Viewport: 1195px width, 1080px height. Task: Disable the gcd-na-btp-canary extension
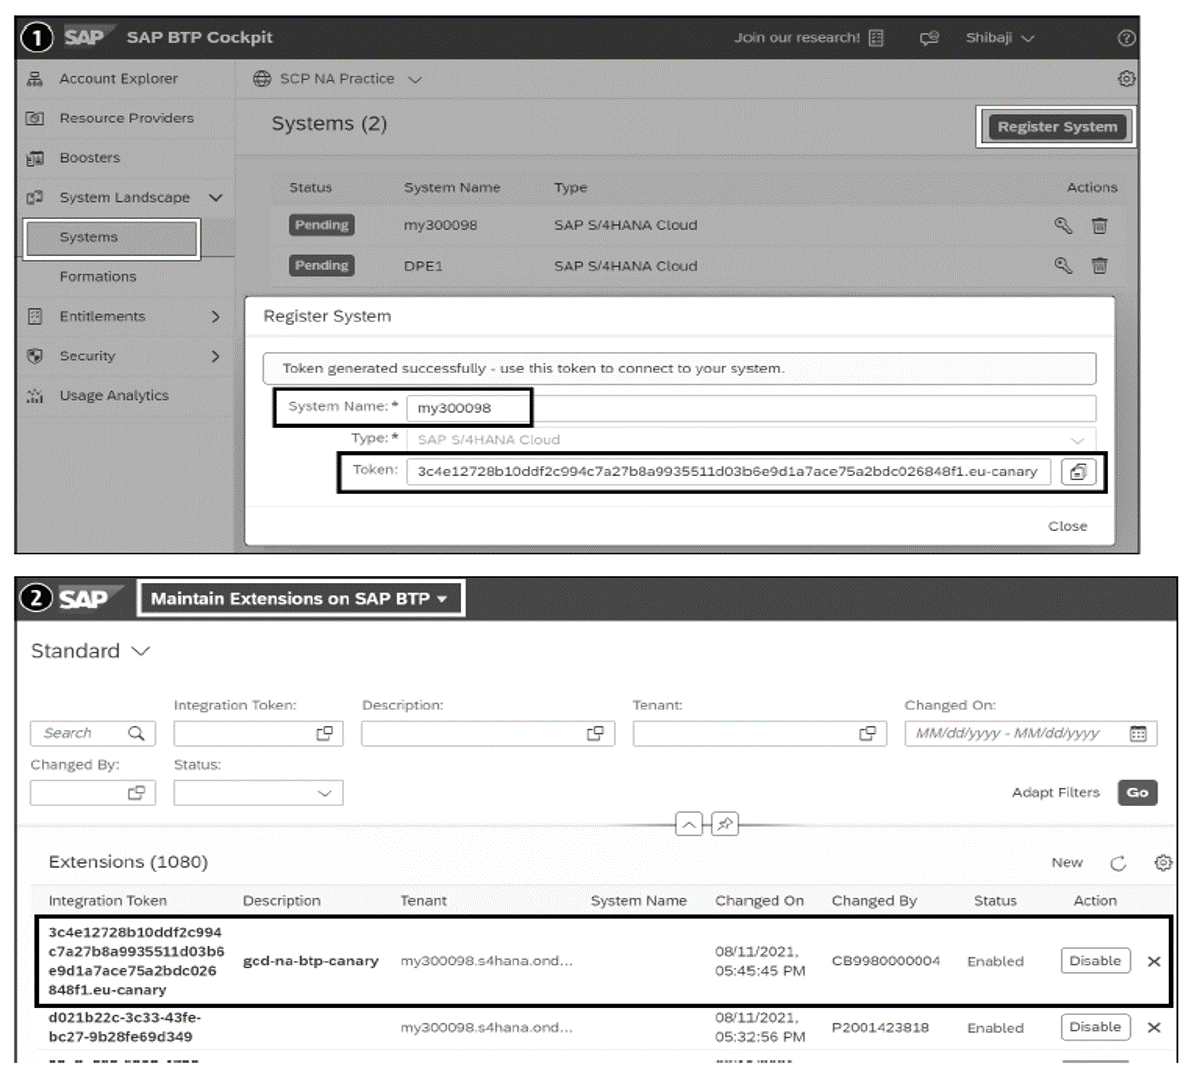point(1095,960)
